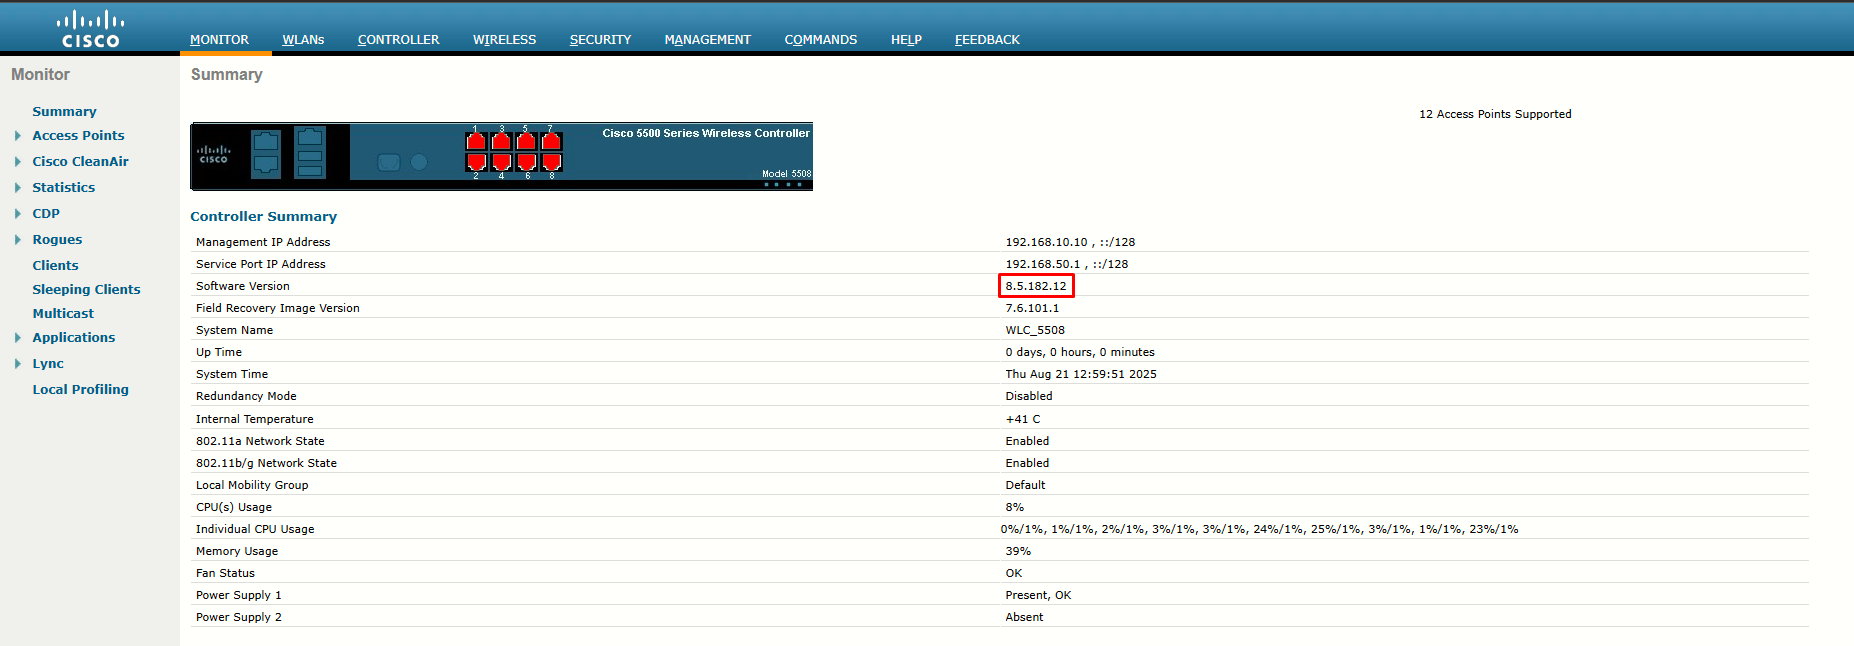Open Access Points in the sidebar
Image resolution: width=1854 pixels, height=646 pixels.
click(78, 136)
